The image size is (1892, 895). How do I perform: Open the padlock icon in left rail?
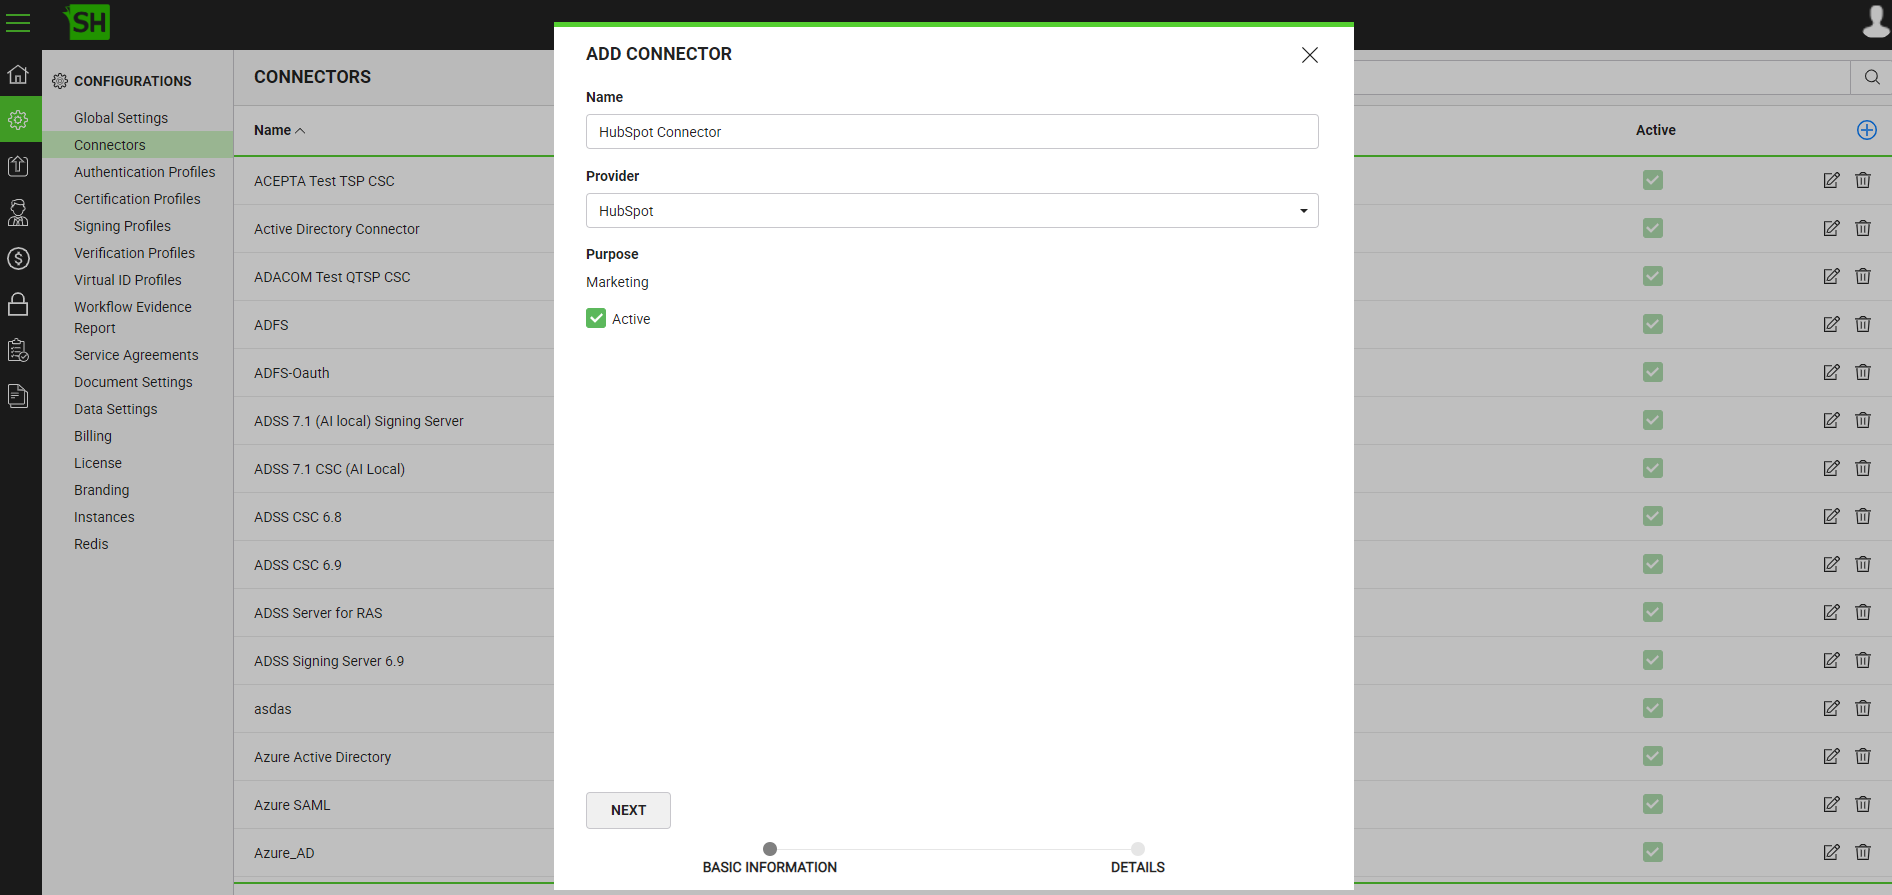18,304
